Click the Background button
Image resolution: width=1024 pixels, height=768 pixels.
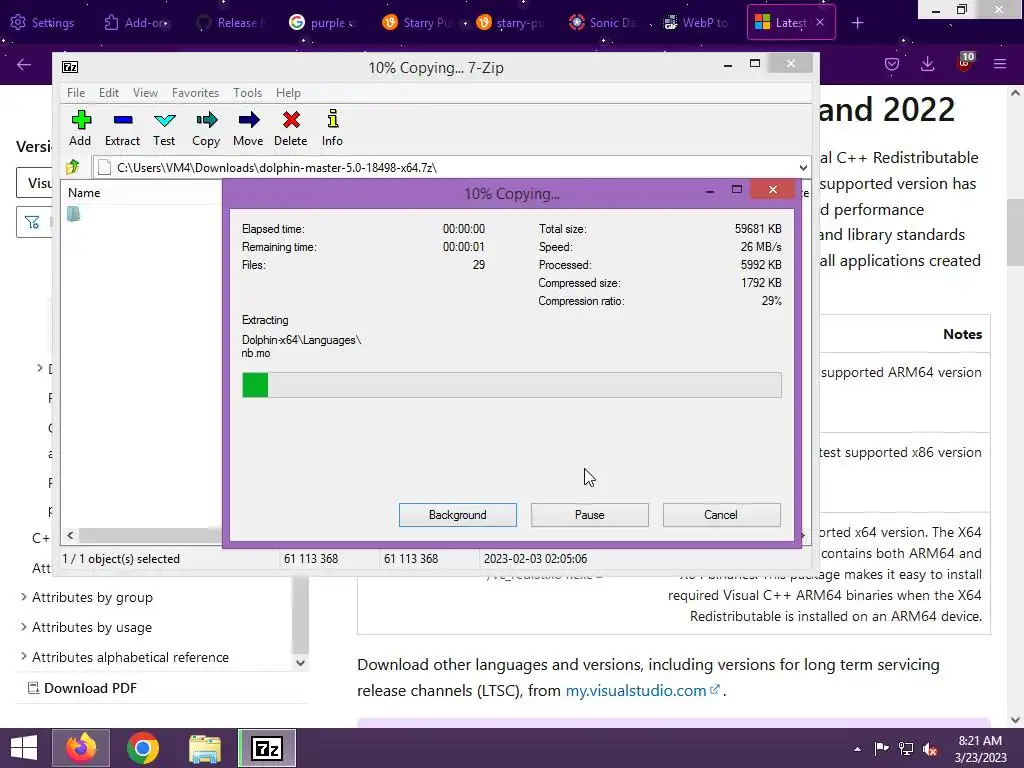458,515
